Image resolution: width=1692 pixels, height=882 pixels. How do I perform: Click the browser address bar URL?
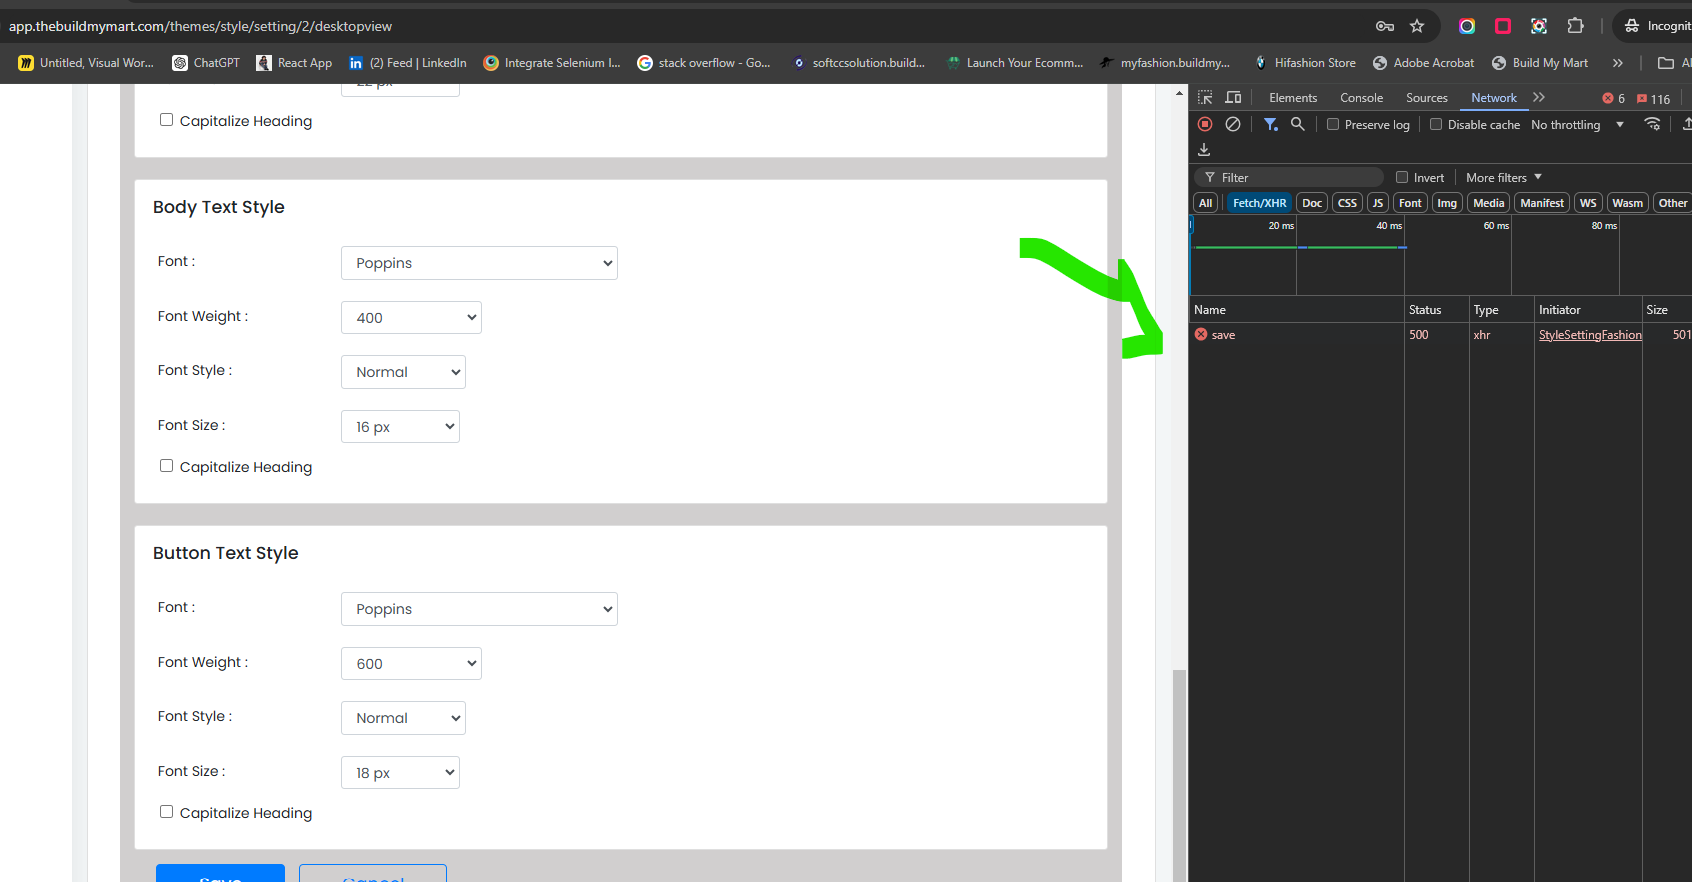[x=200, y=26]
